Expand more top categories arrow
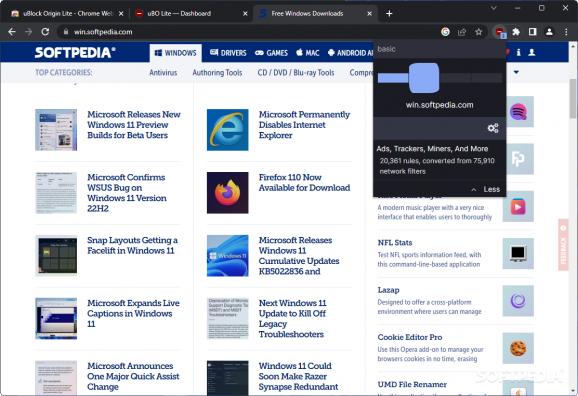The height and width of the screenshot is (396, 578). (516, 72)
